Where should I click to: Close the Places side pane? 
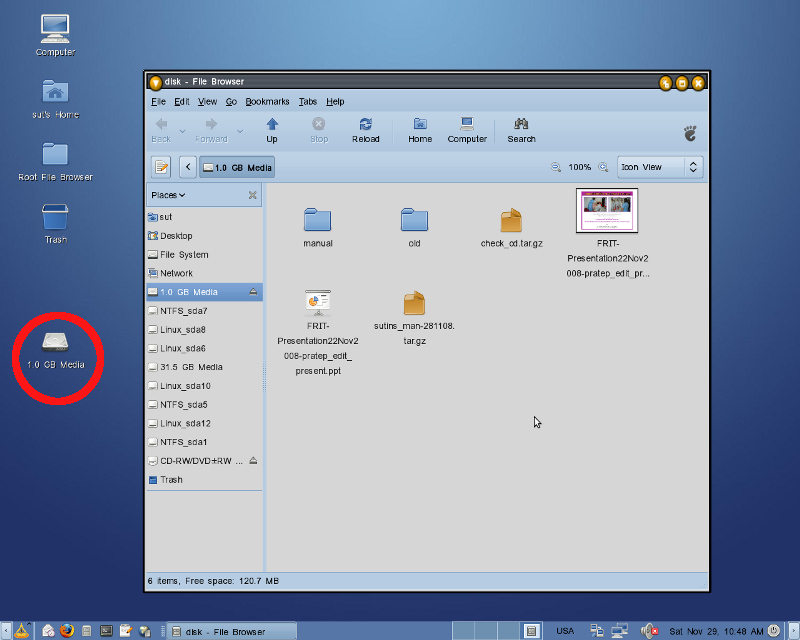253,195
